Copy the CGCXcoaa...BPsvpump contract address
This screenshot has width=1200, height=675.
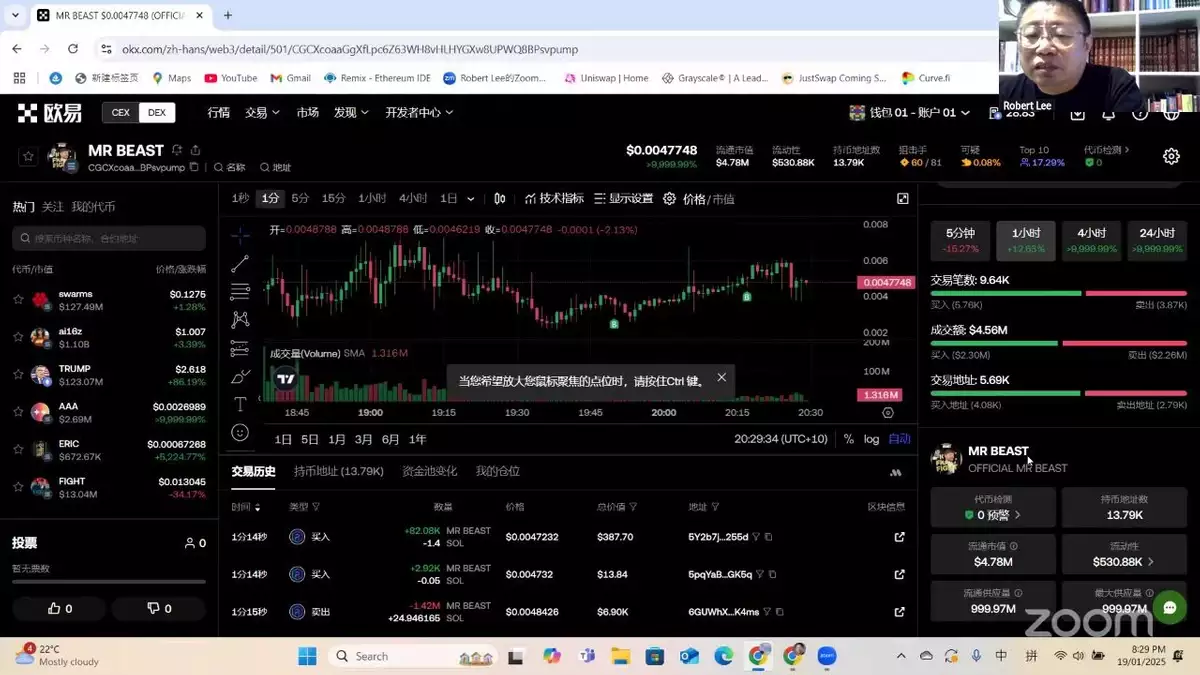(194, 167)
